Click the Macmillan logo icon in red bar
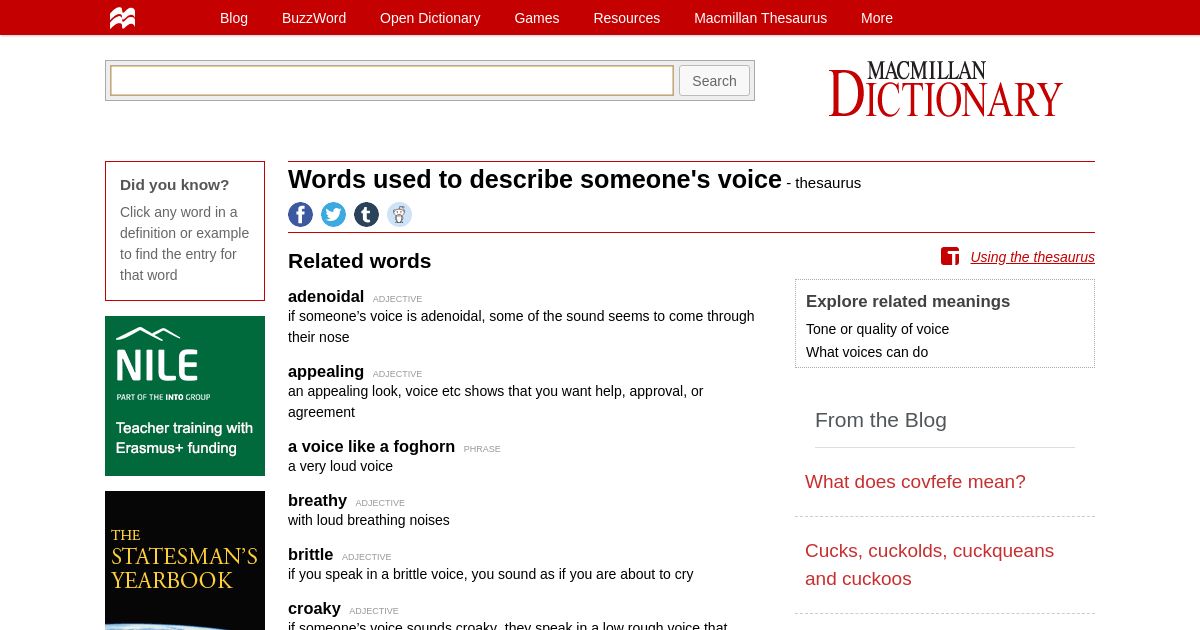Image resolution: width=1200 pixels, height=630 pixels. (x=122, y=18)
